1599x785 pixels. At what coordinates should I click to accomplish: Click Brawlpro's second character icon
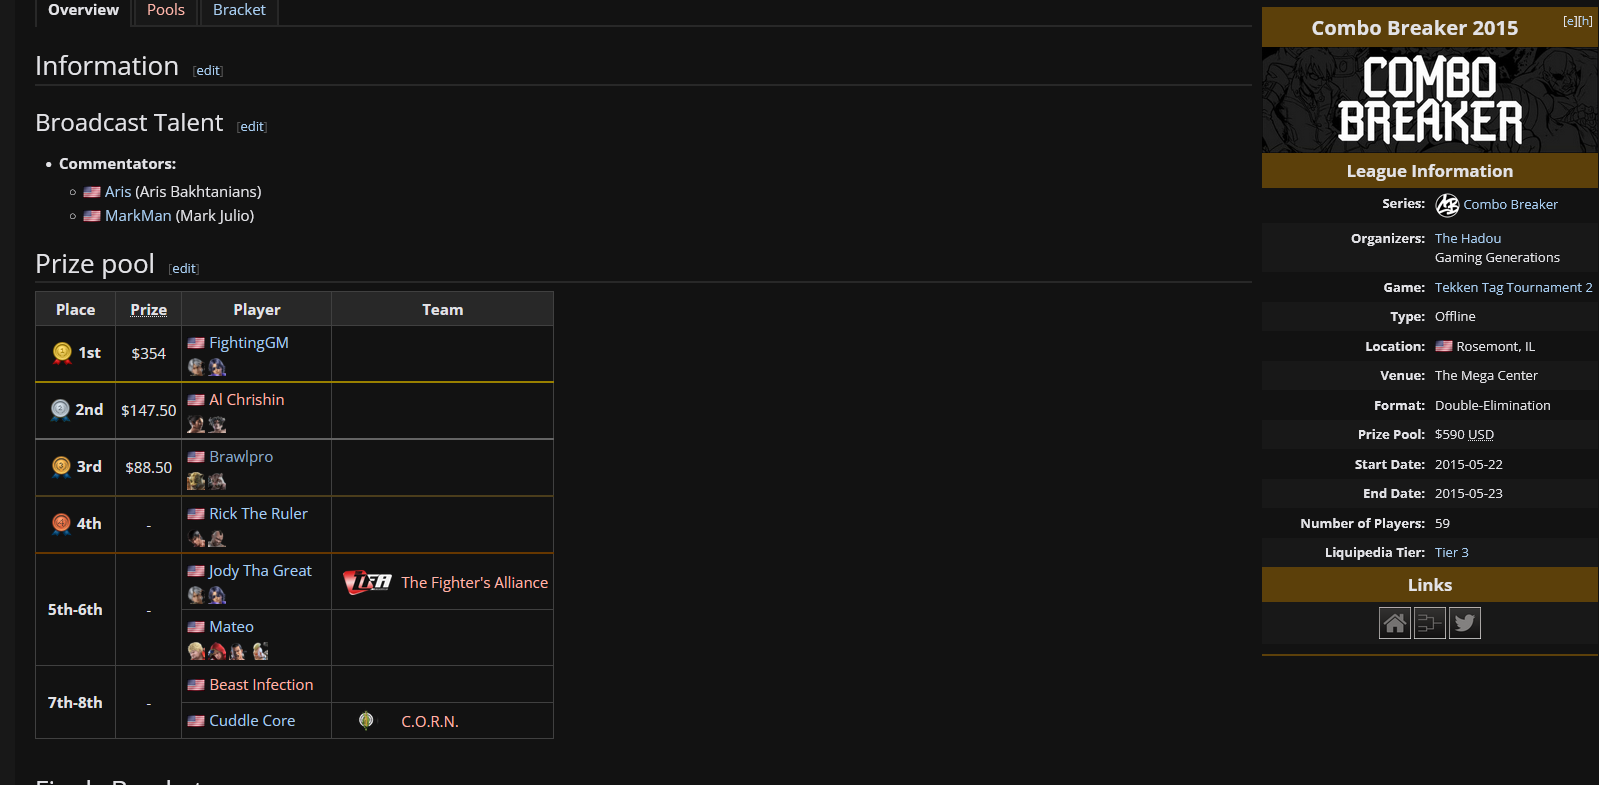coord(217,481)
